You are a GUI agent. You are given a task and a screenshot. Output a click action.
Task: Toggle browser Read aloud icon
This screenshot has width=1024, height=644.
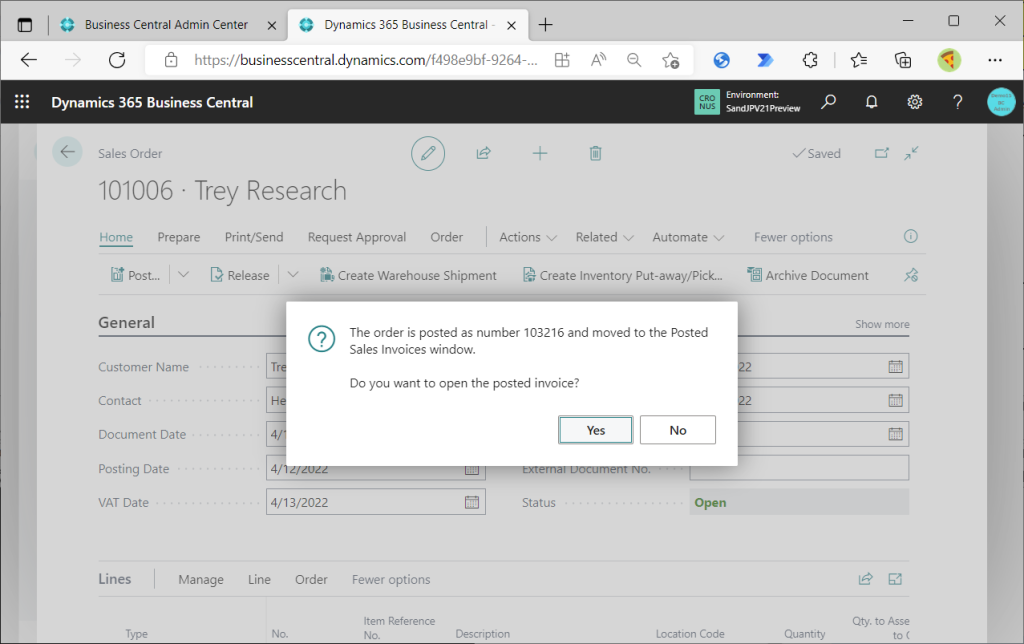(598, 60)
